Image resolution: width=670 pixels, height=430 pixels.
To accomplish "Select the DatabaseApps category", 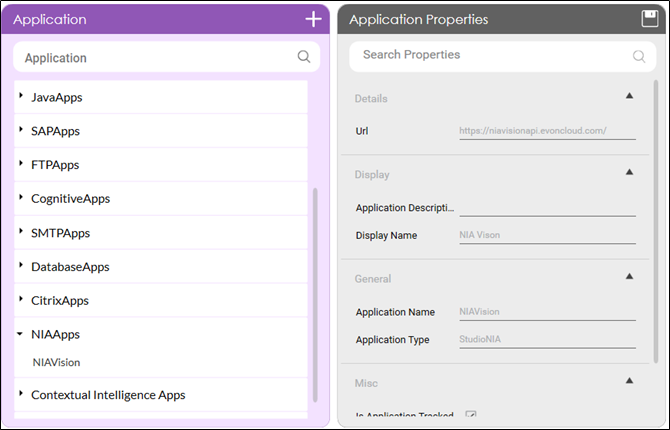I will coord(70,267).
